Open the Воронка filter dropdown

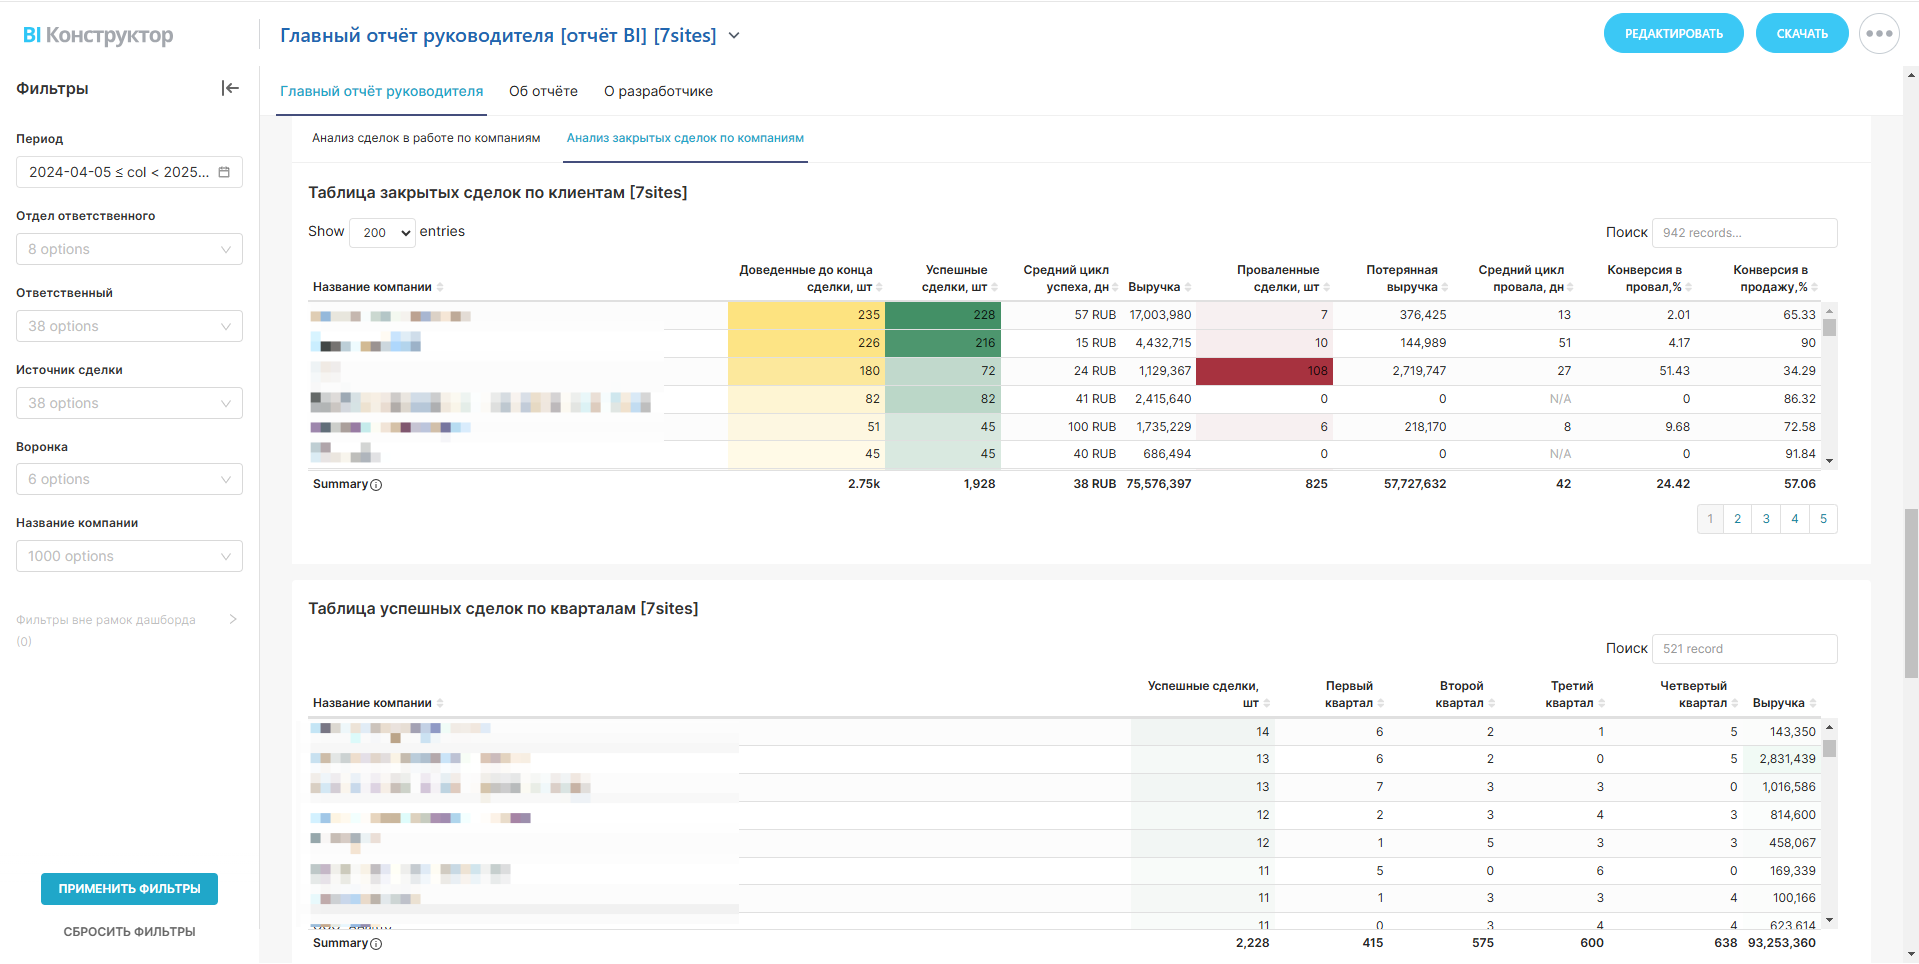pyautogui.click(x=129, y=479)
